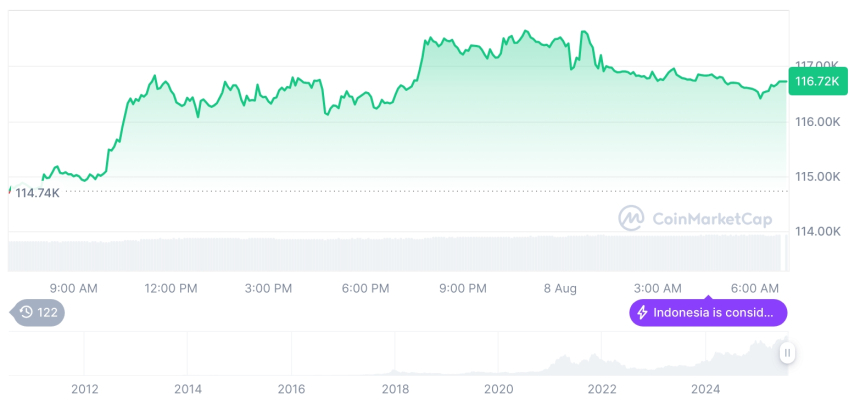This screenshot has height=401, width=860.
Task: Click the 114.00K price axis label
Action: (816, 231)
